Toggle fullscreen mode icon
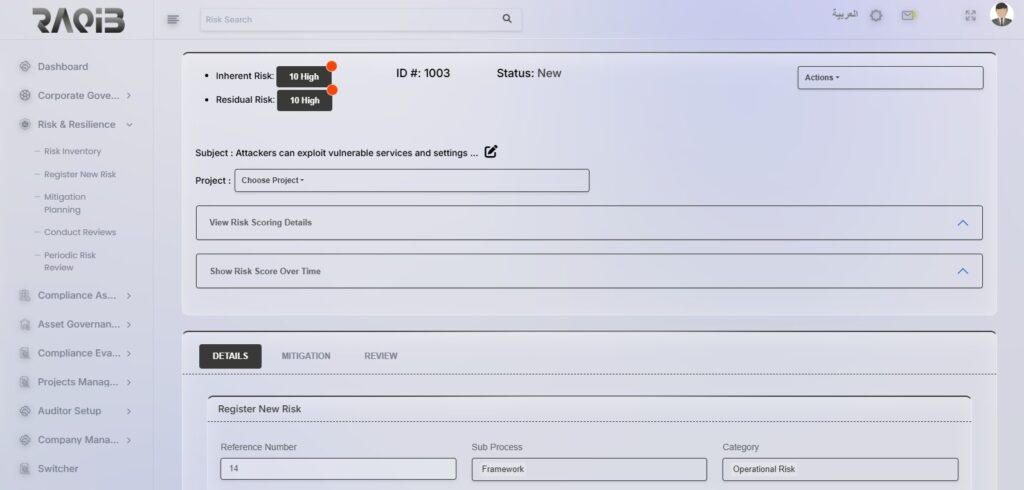The image size is (1024, 490). [970, 16]
